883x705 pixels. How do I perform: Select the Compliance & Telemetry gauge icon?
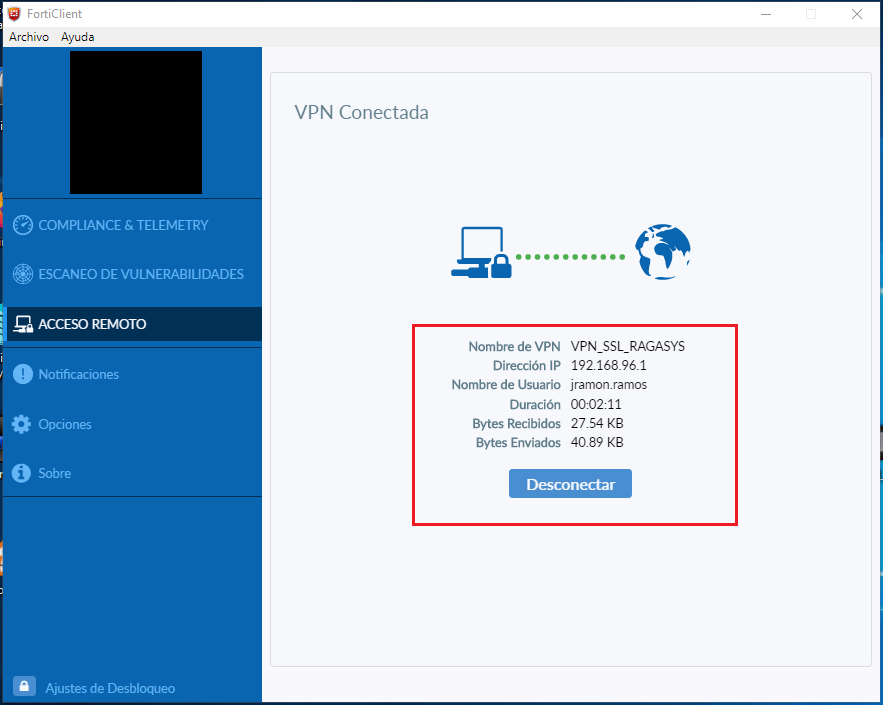pyautogui.click(x=22, y=225)
